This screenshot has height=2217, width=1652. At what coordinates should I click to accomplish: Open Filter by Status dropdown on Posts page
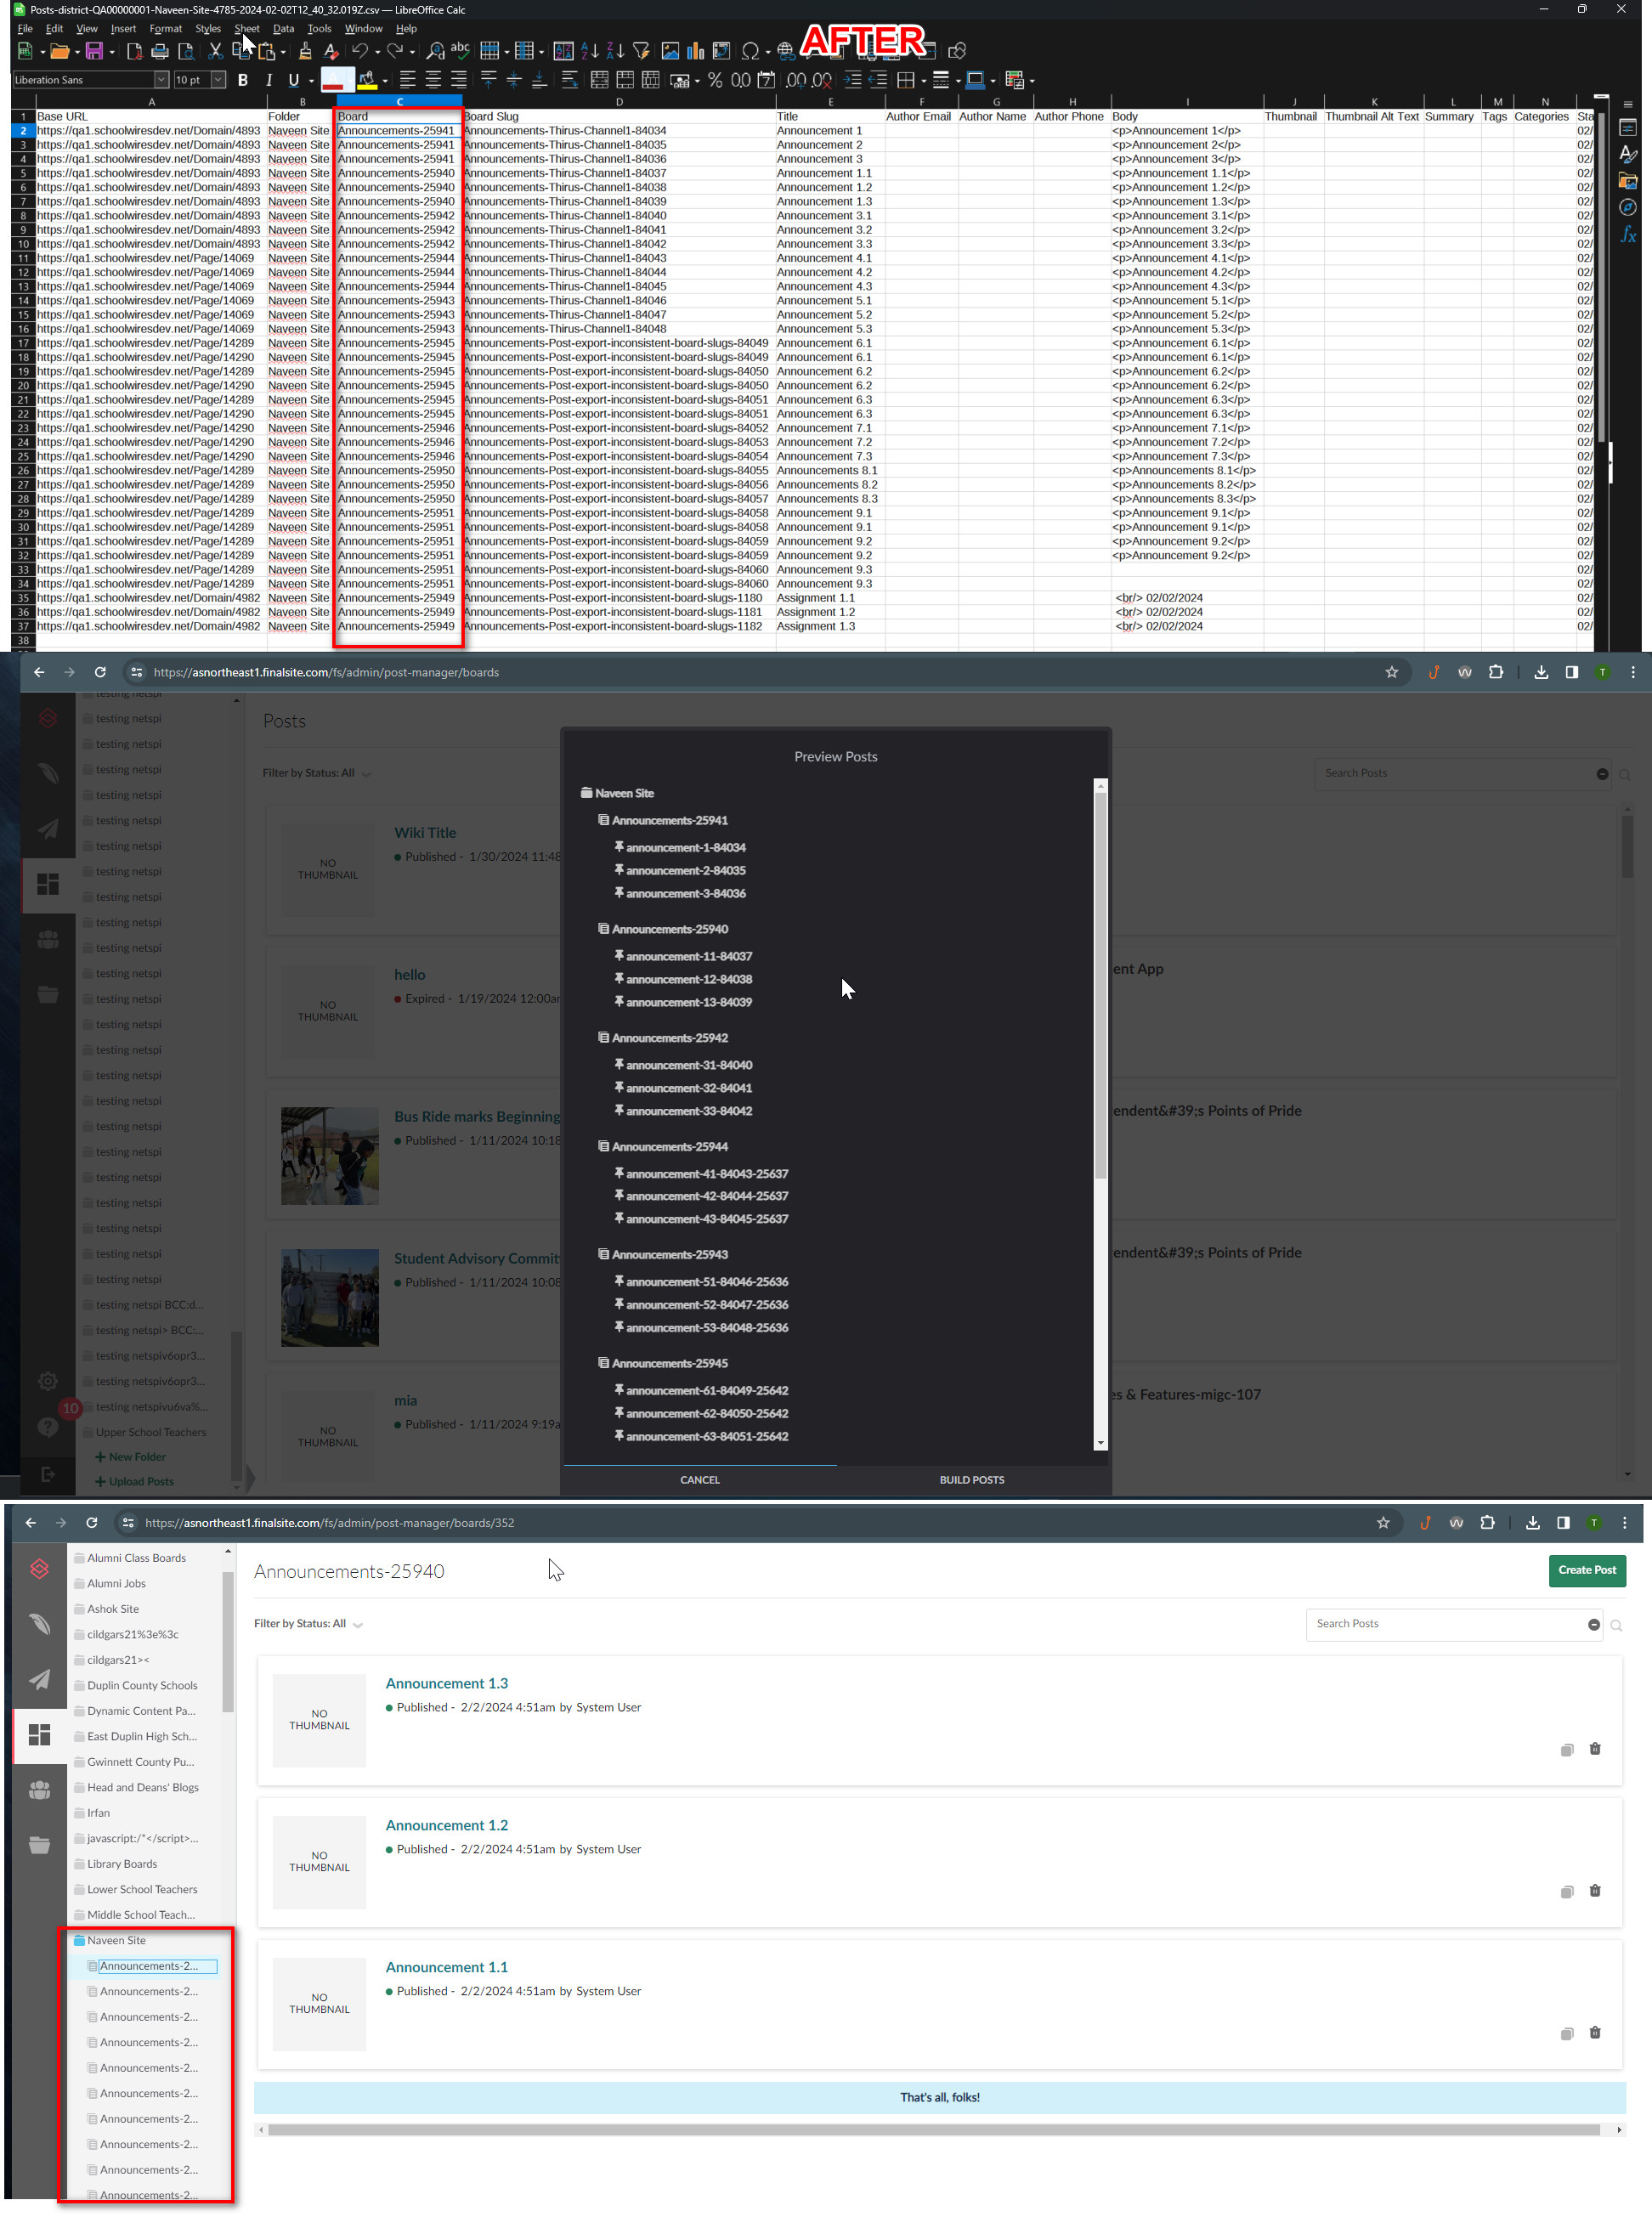click(317, 773)
